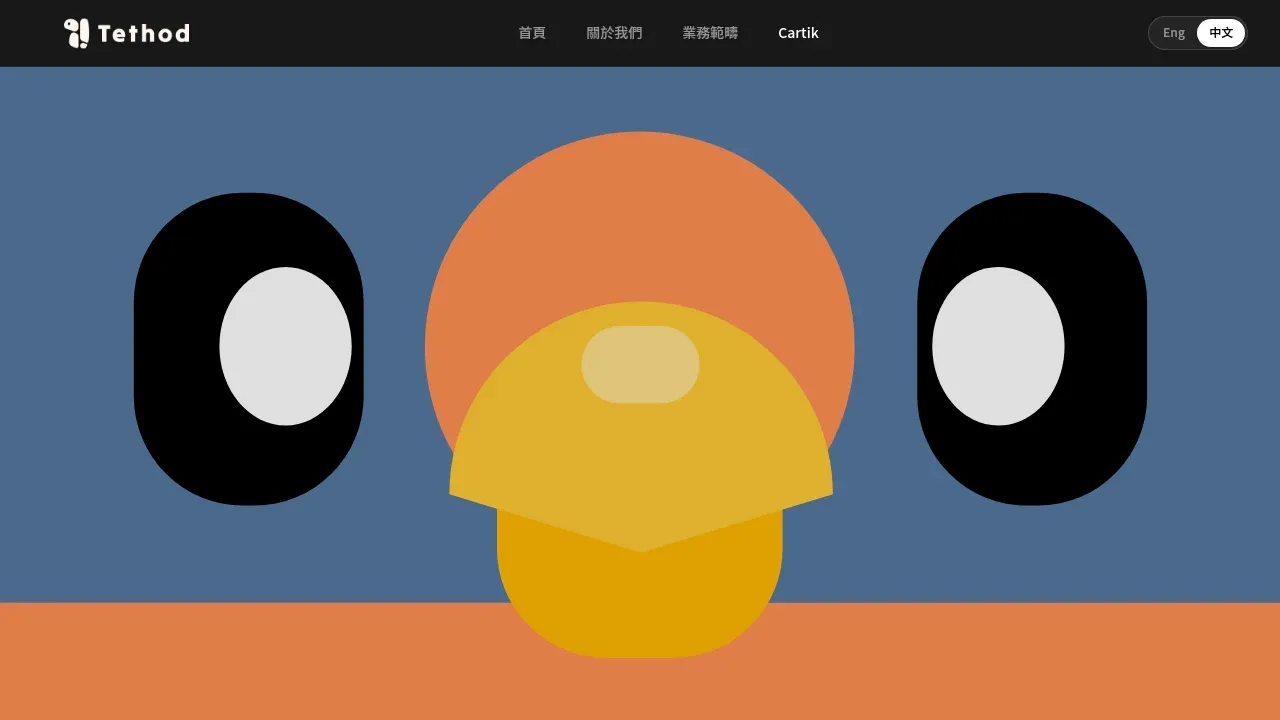Click the Tethod logo mascot icon

tap(77, 33)
